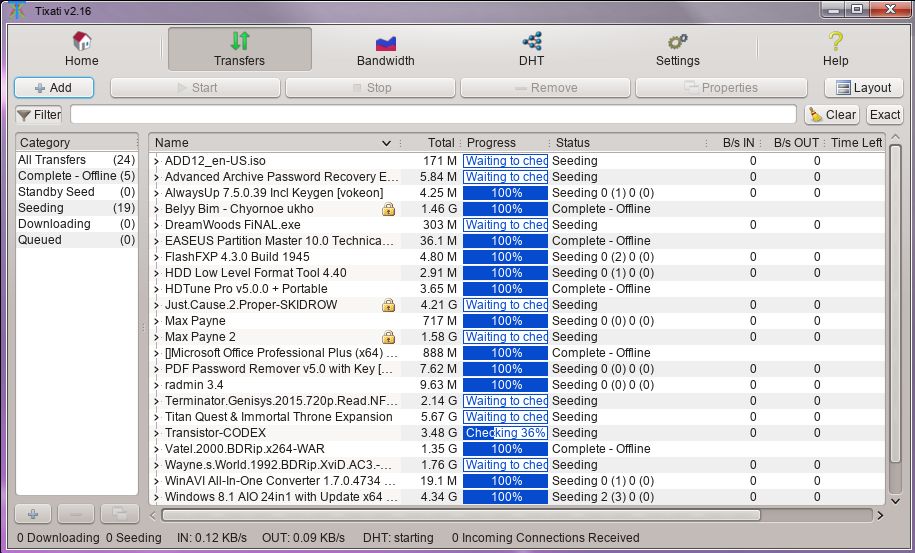This screenshot has height=553, width=915.
Task: Select EASEUS Partition Master row
Action: (517, 241)
